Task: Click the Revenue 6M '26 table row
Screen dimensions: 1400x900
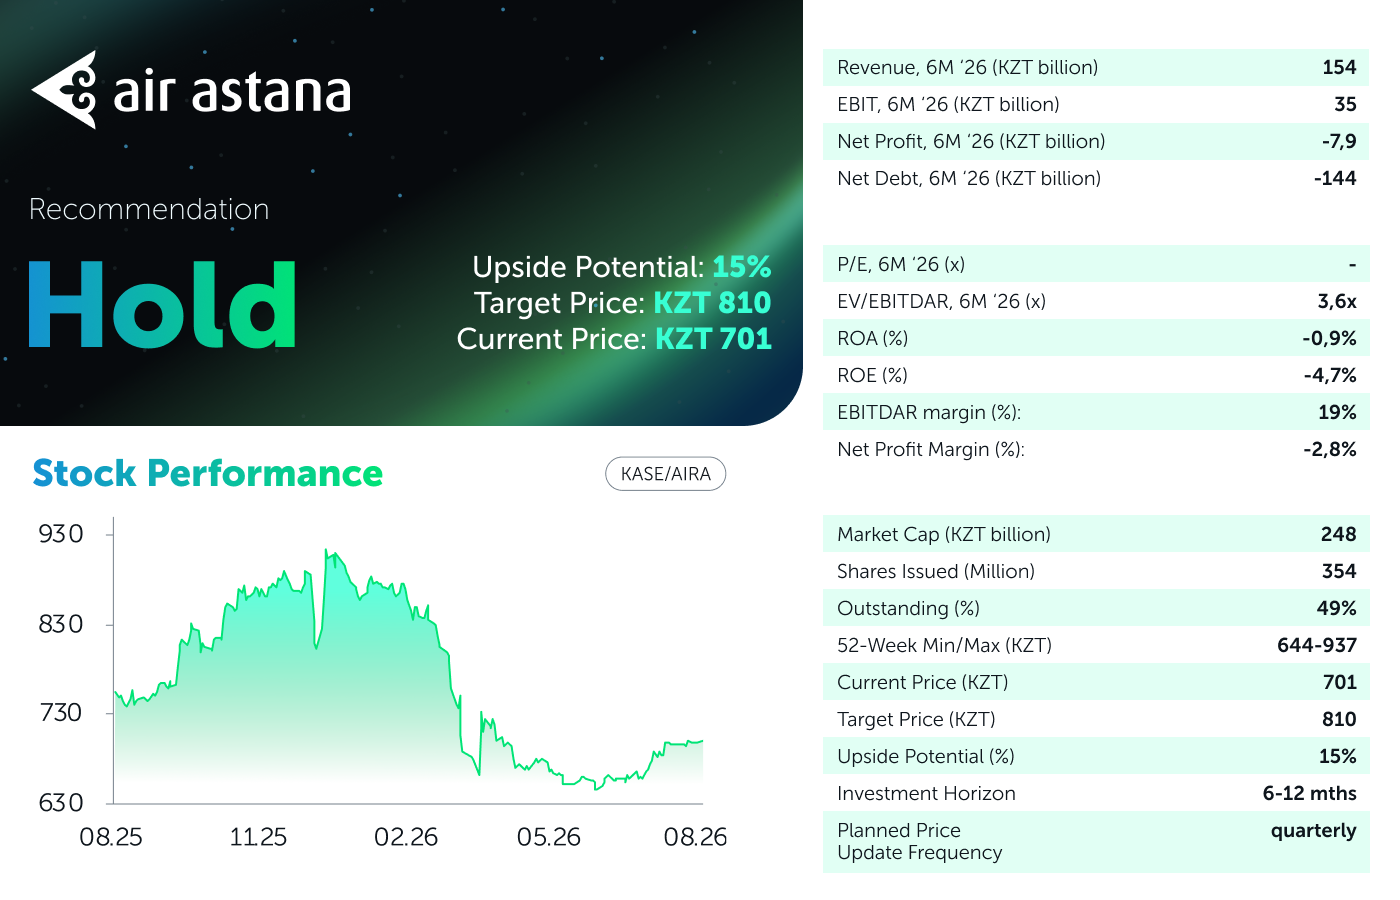Action: [x=1096, y=67]
